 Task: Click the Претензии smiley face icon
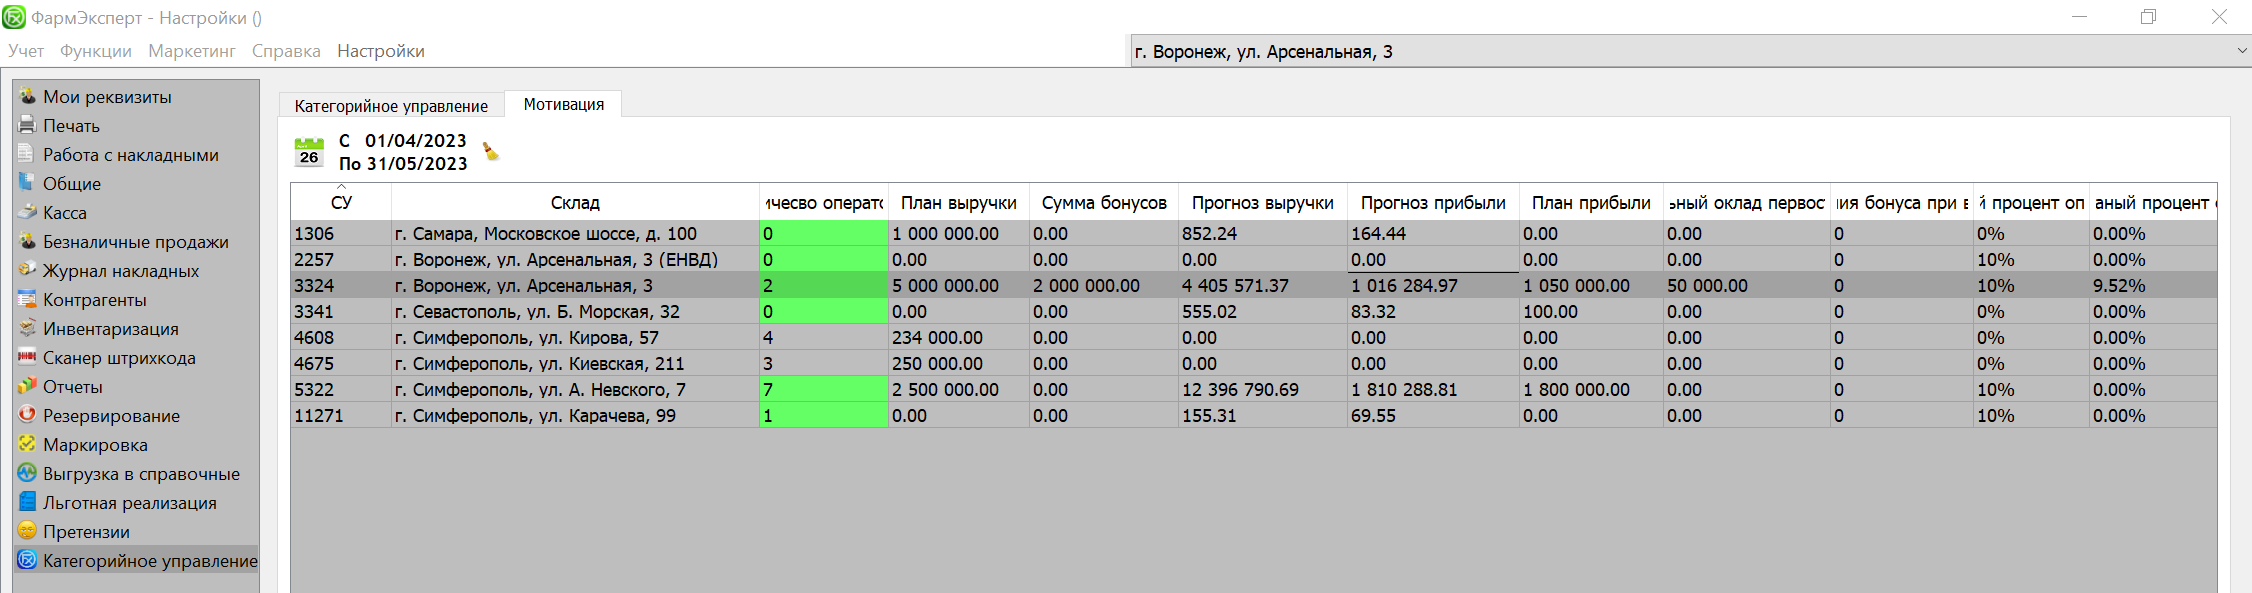[x=27, y=531]
